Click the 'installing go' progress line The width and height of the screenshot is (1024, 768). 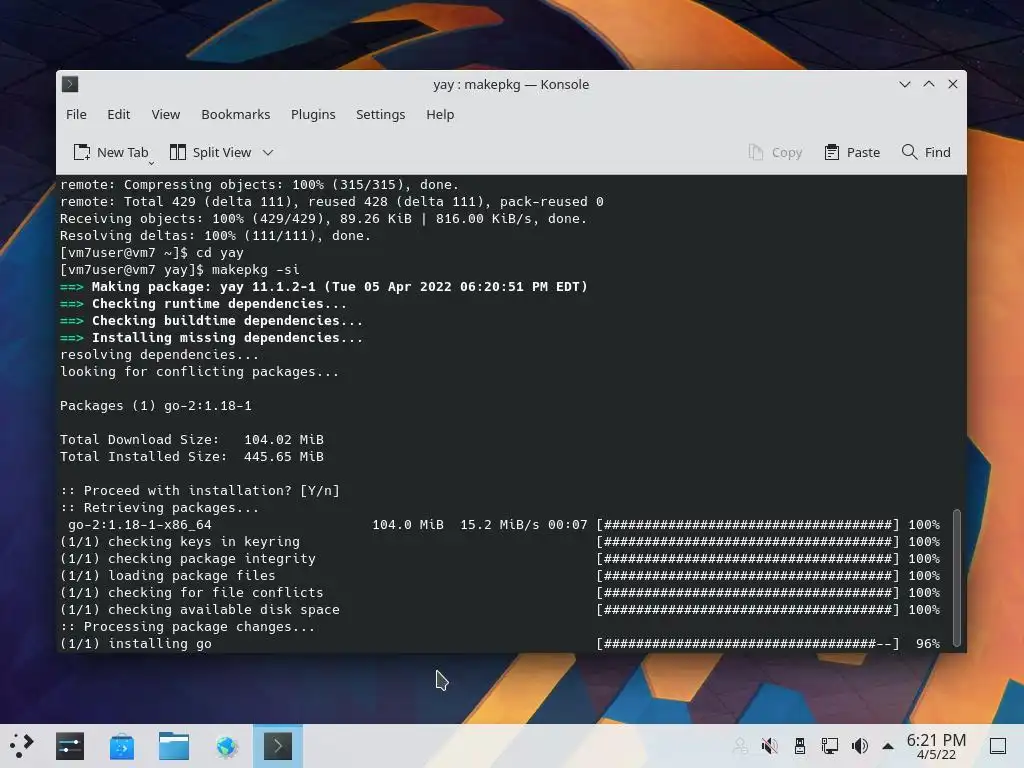[x=500, y=643]
